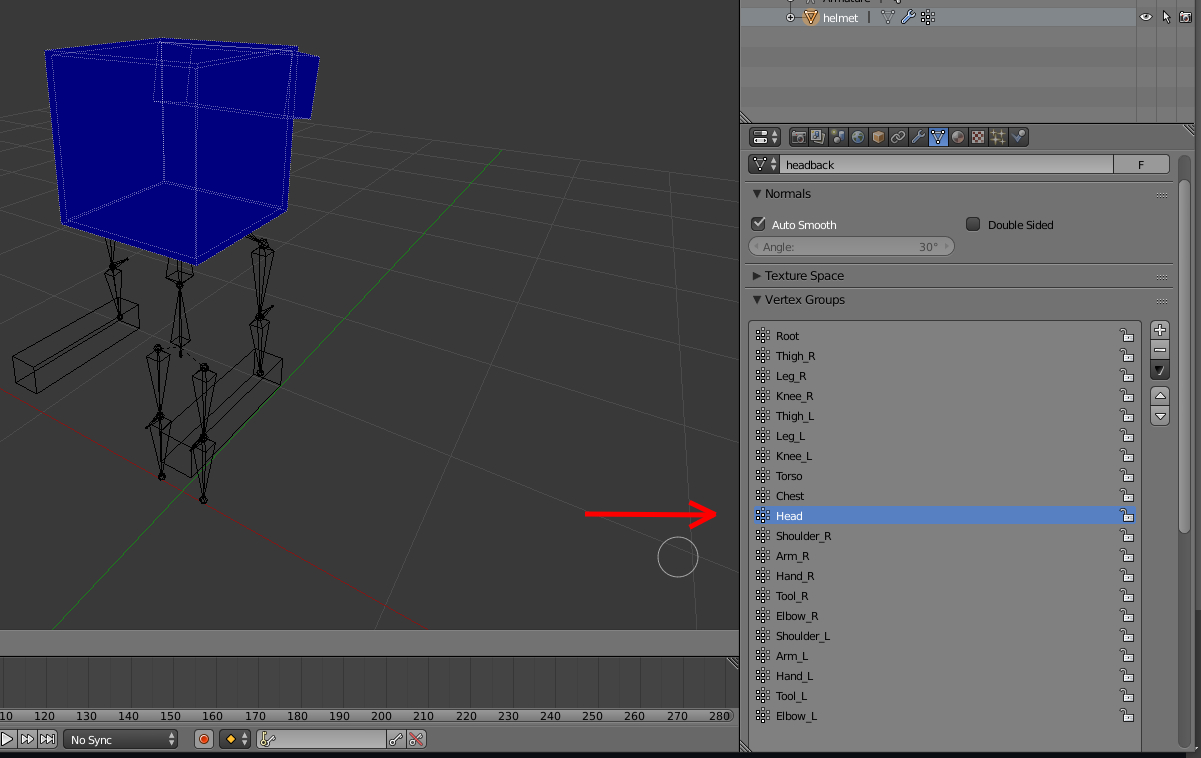
Task: Open the Object Constraints tab (chain link)
Action: 898,137
